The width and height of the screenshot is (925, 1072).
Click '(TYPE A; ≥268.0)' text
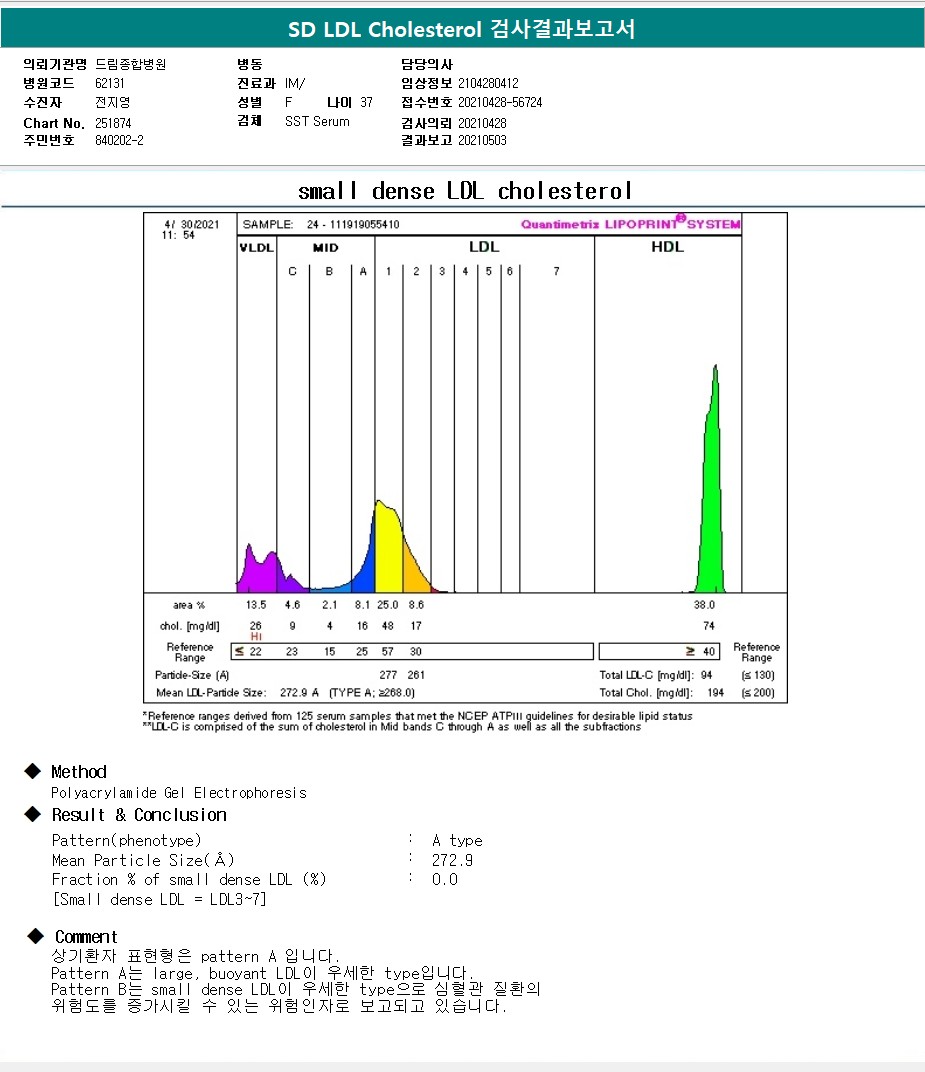click(x=372, y=693)
